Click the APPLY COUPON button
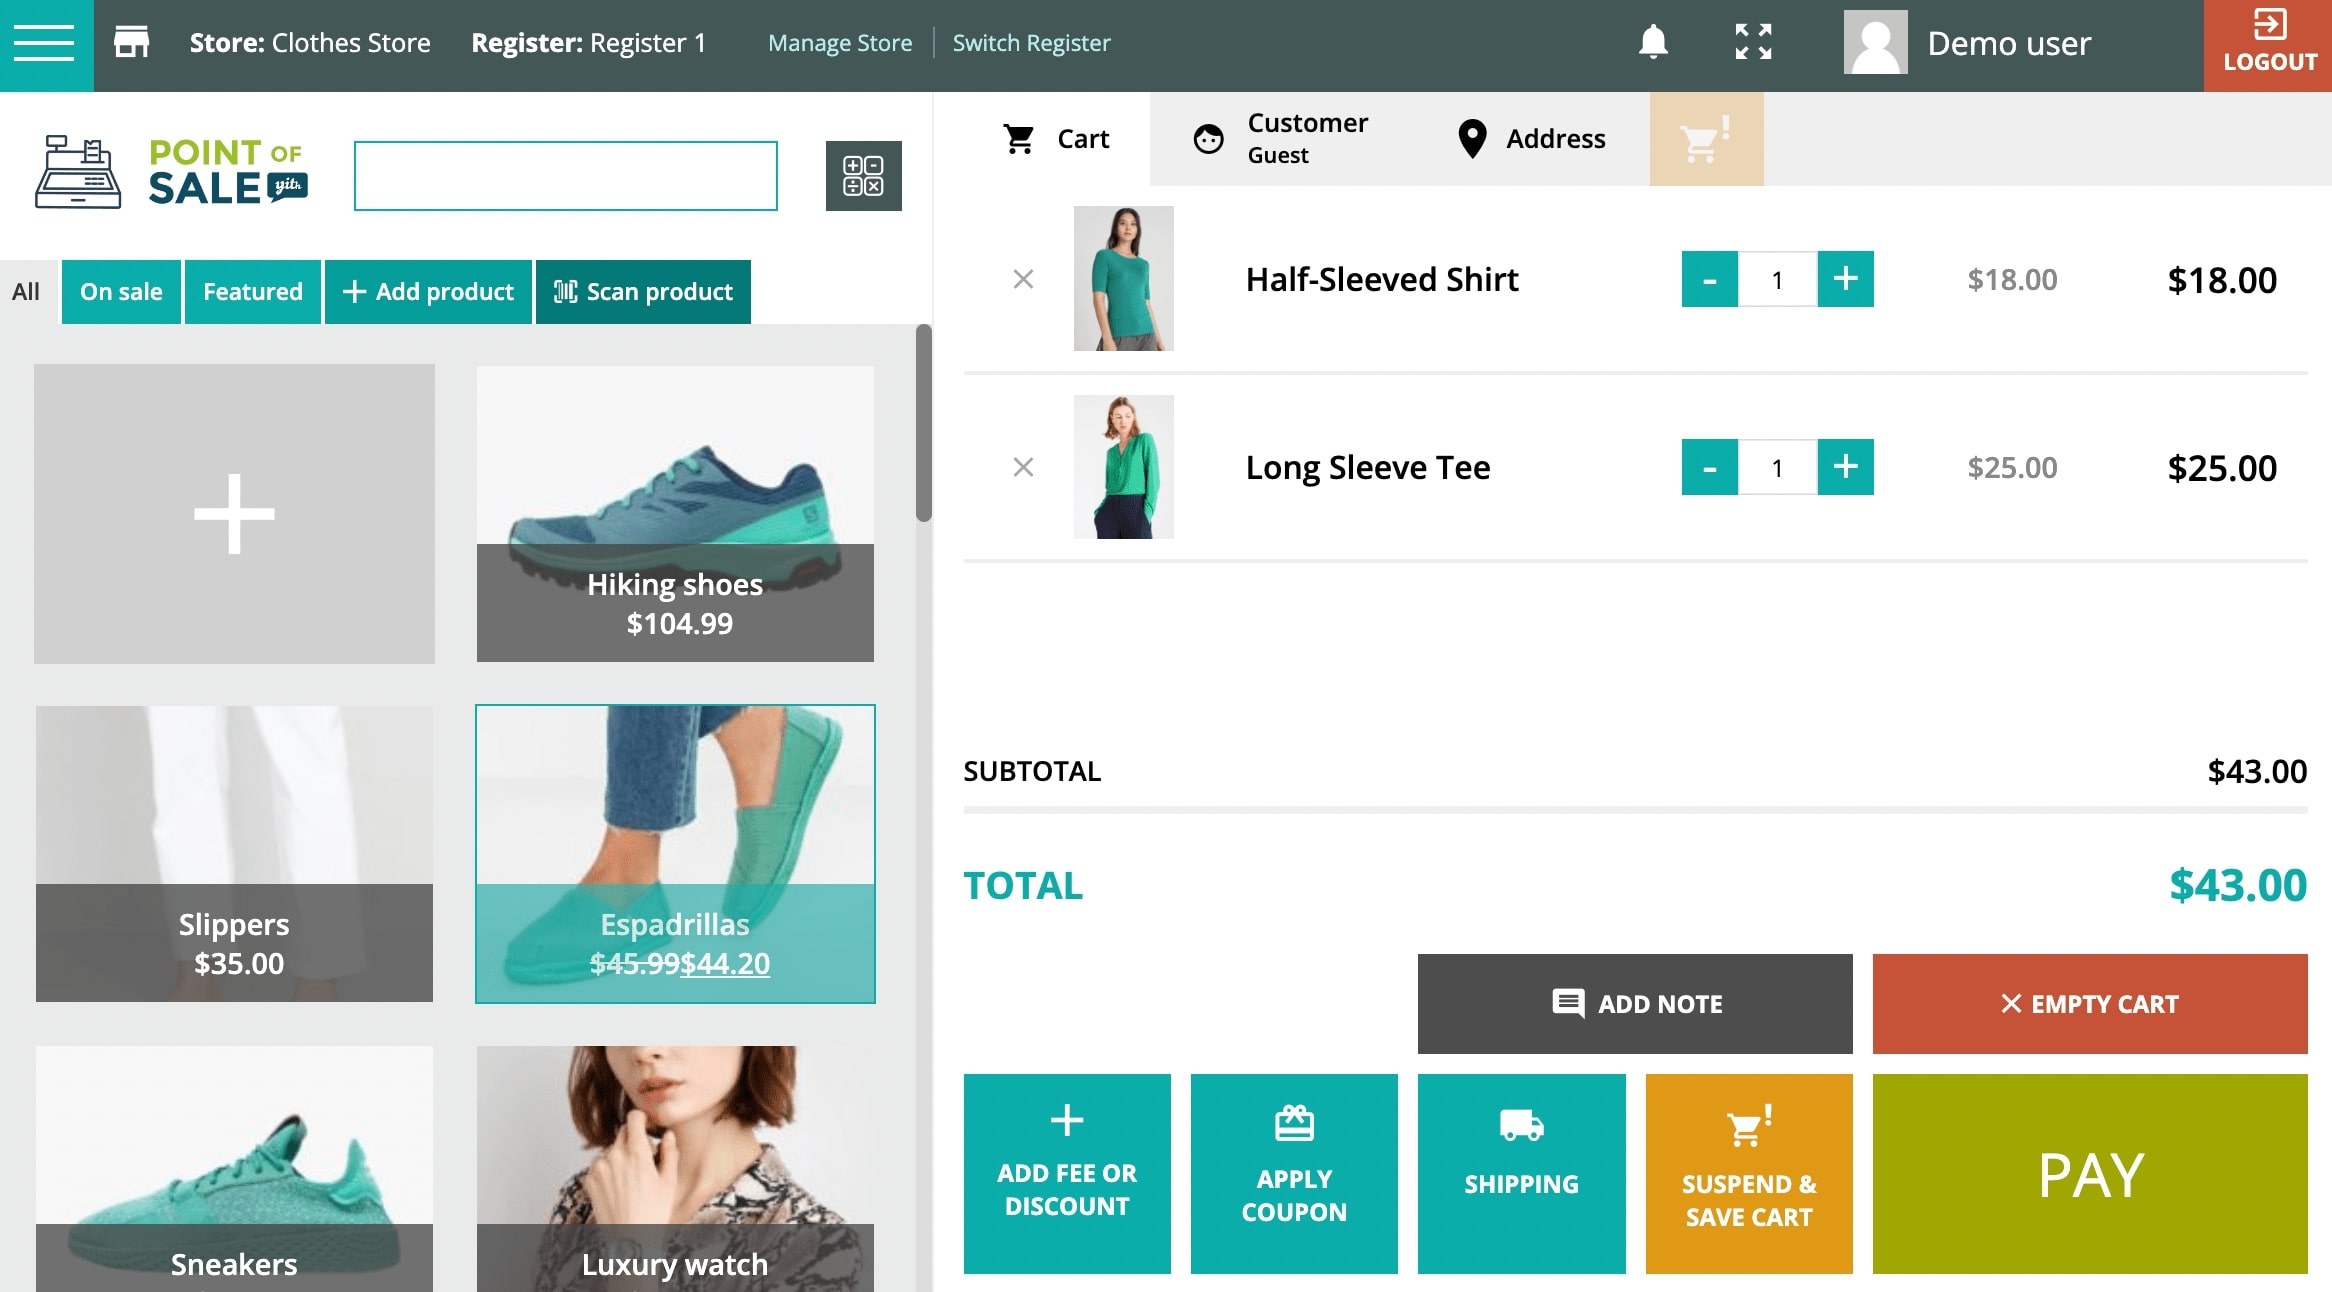Screen dimensions: 2332x1292 (x=1294, y=1173)
